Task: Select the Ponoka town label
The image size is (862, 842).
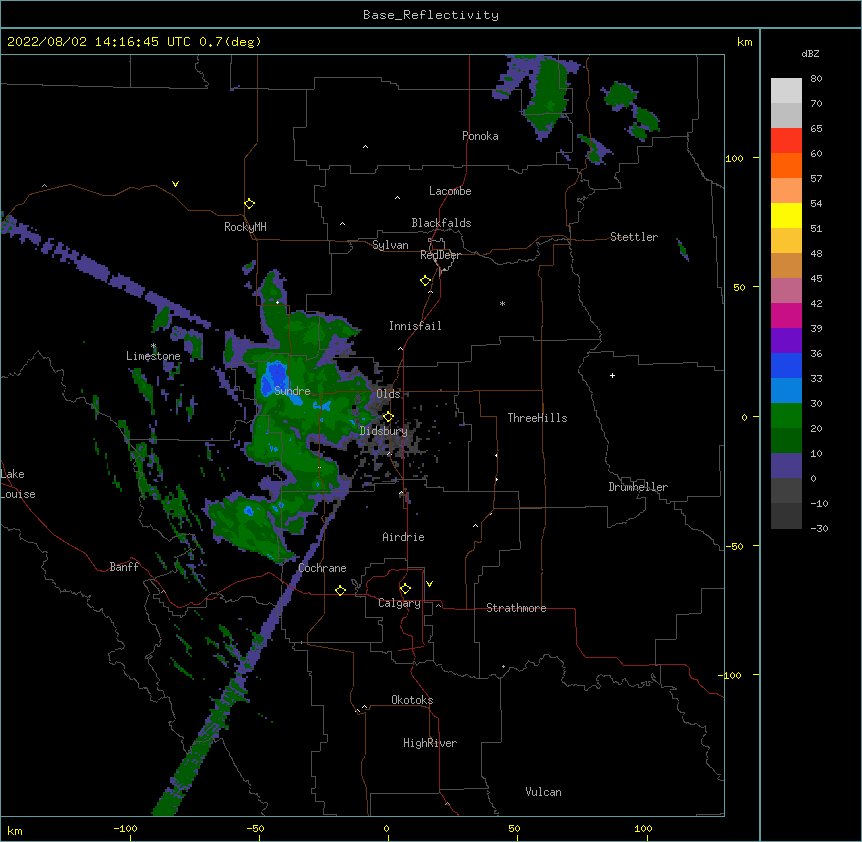Action: click(x=480, y=136)
